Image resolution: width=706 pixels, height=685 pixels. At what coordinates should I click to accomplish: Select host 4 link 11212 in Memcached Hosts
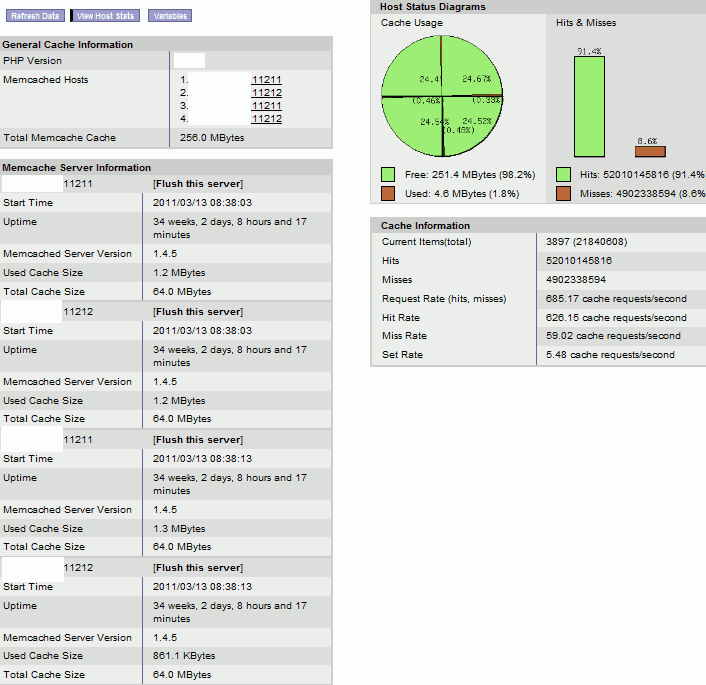266,119
